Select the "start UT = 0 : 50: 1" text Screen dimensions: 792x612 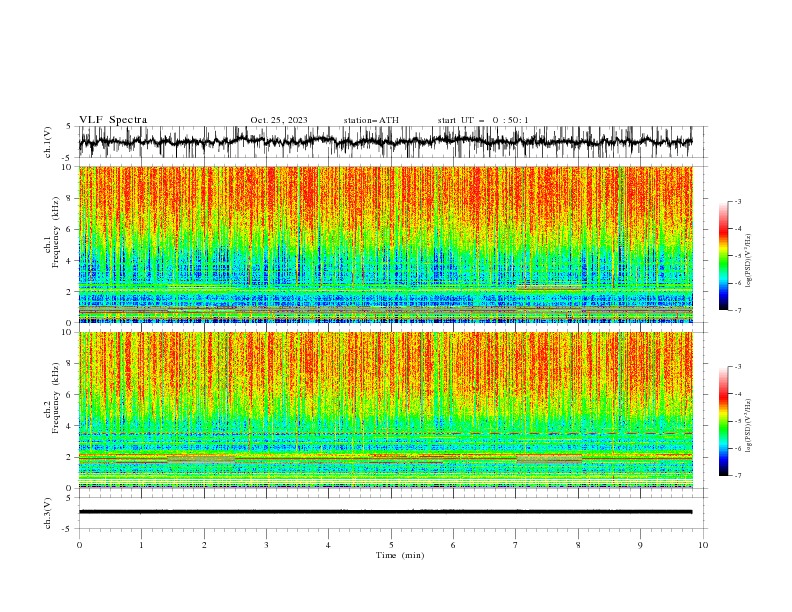click(x=483, y=120)
